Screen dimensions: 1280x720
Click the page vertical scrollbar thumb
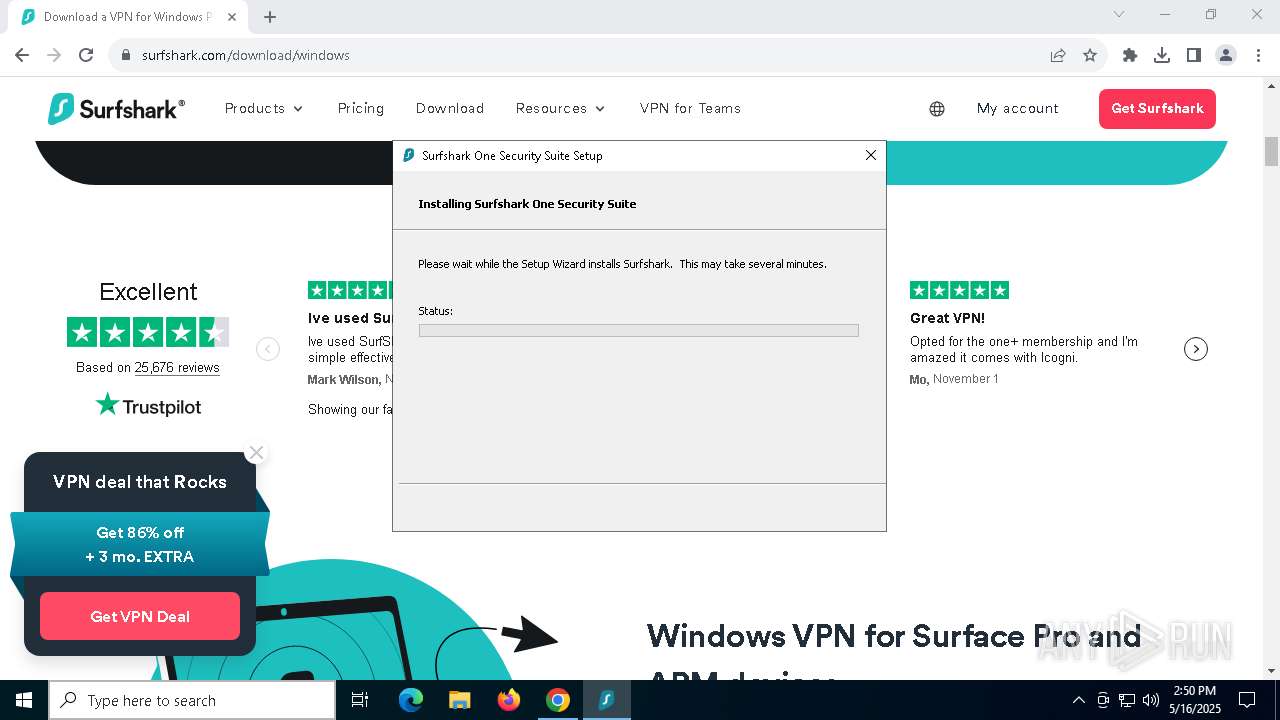1271,152
